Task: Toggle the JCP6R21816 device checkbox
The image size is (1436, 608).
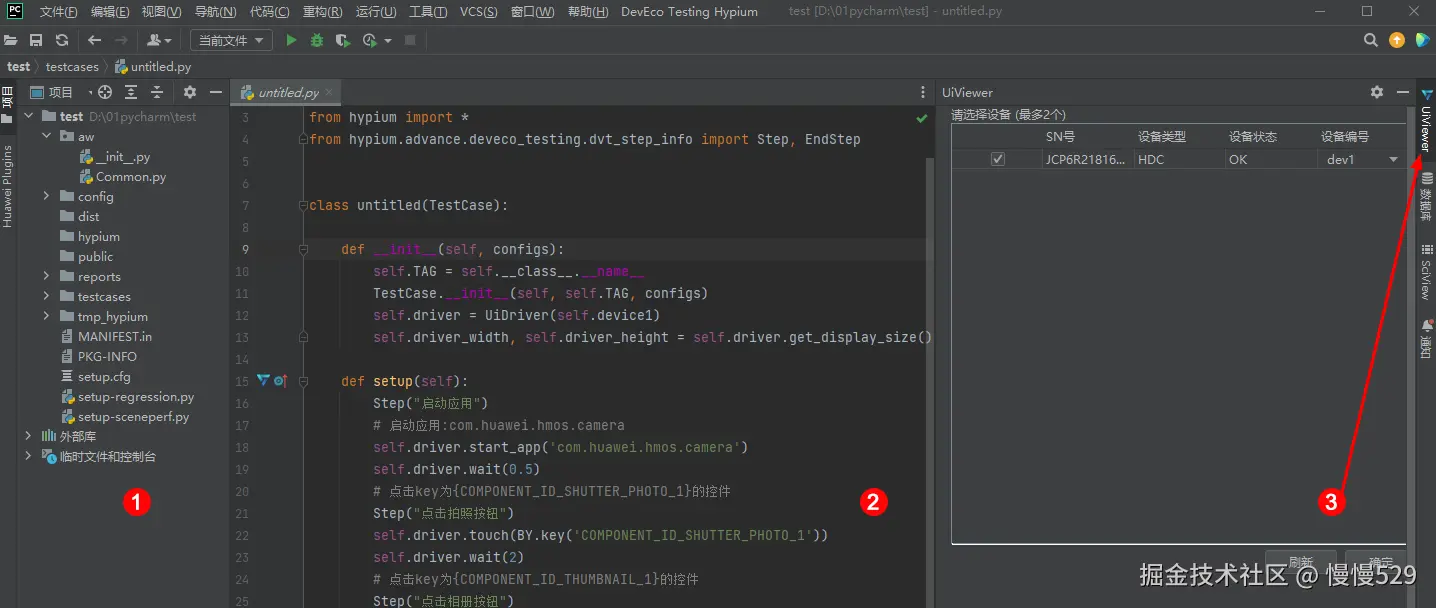Action: (x=997, y=159)
